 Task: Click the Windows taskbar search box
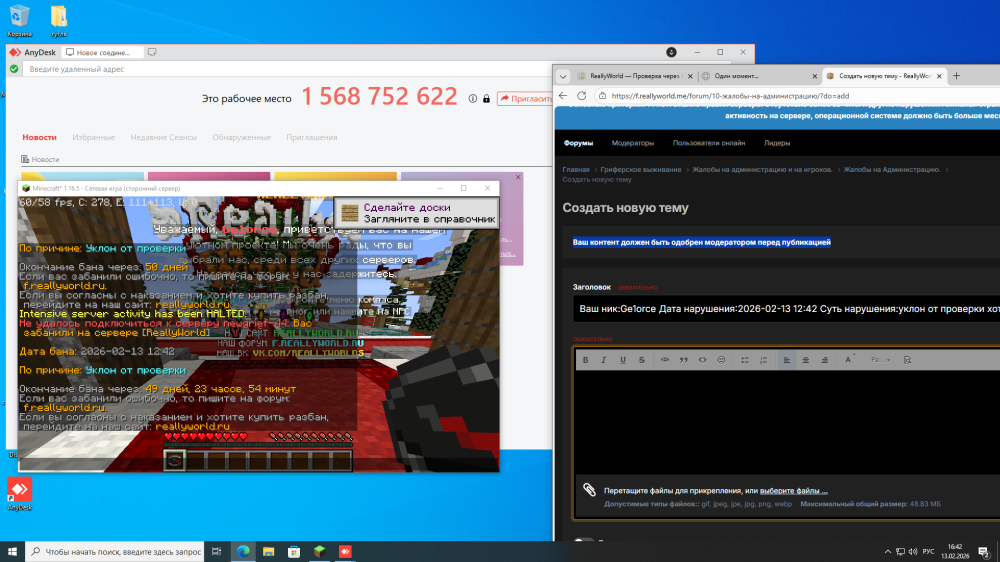[115, 552]
